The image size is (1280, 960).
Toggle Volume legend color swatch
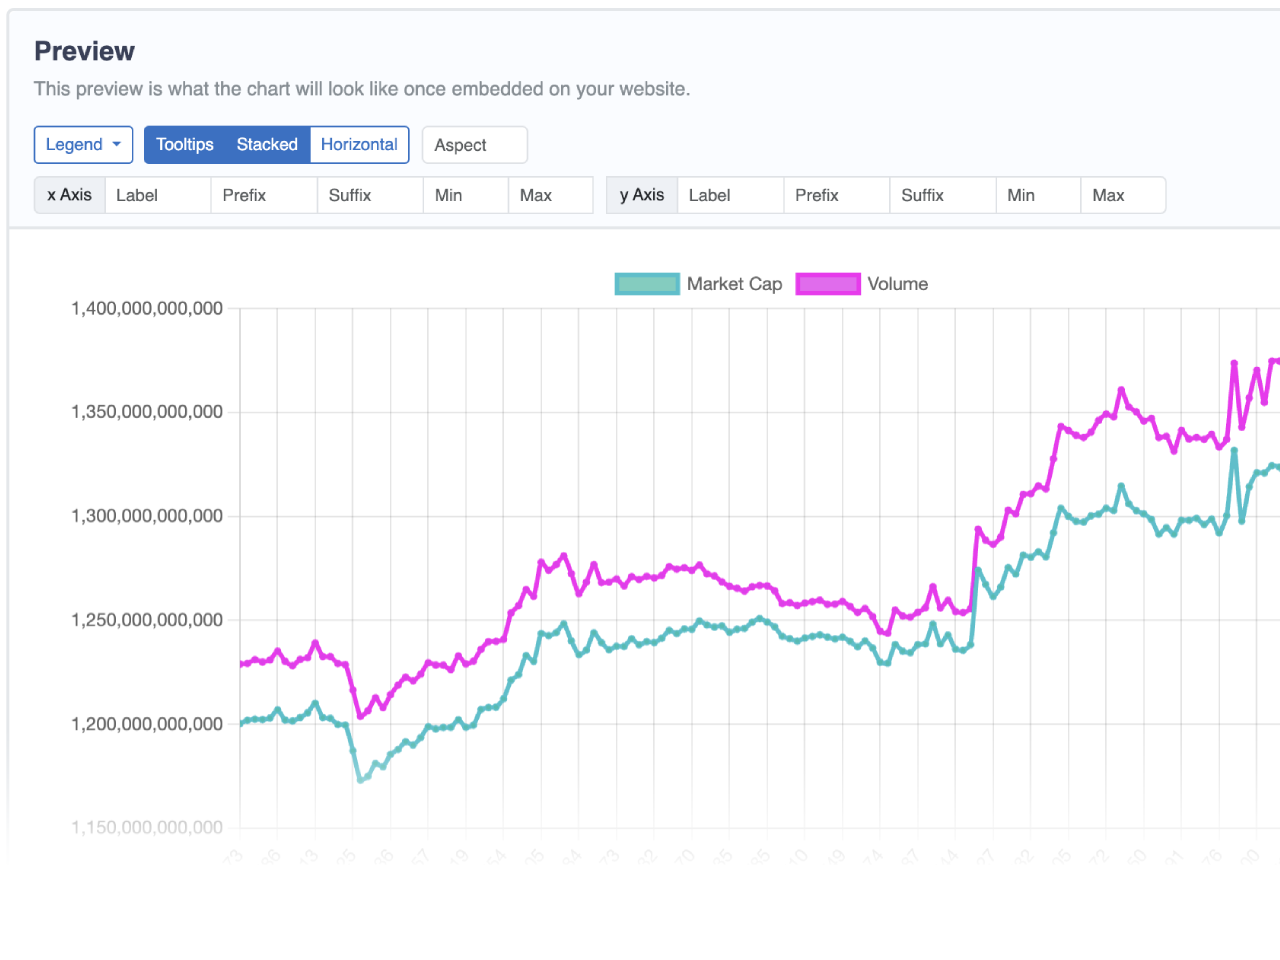click(x=828, y=284)
